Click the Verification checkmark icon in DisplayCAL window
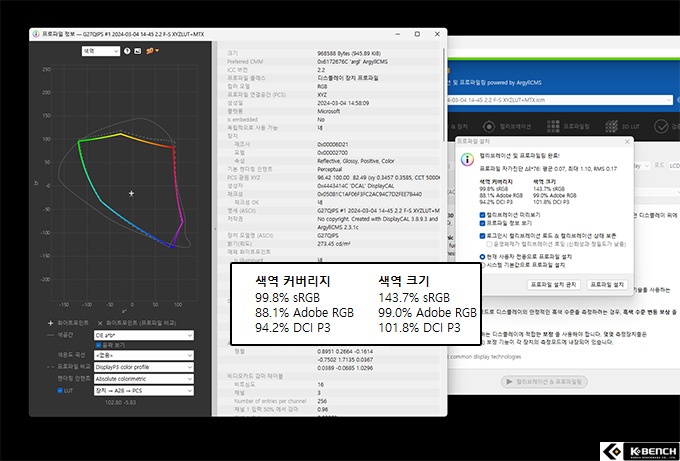This screenshot has width=680, height=461. pyautogui.click(x=661, y=127)
